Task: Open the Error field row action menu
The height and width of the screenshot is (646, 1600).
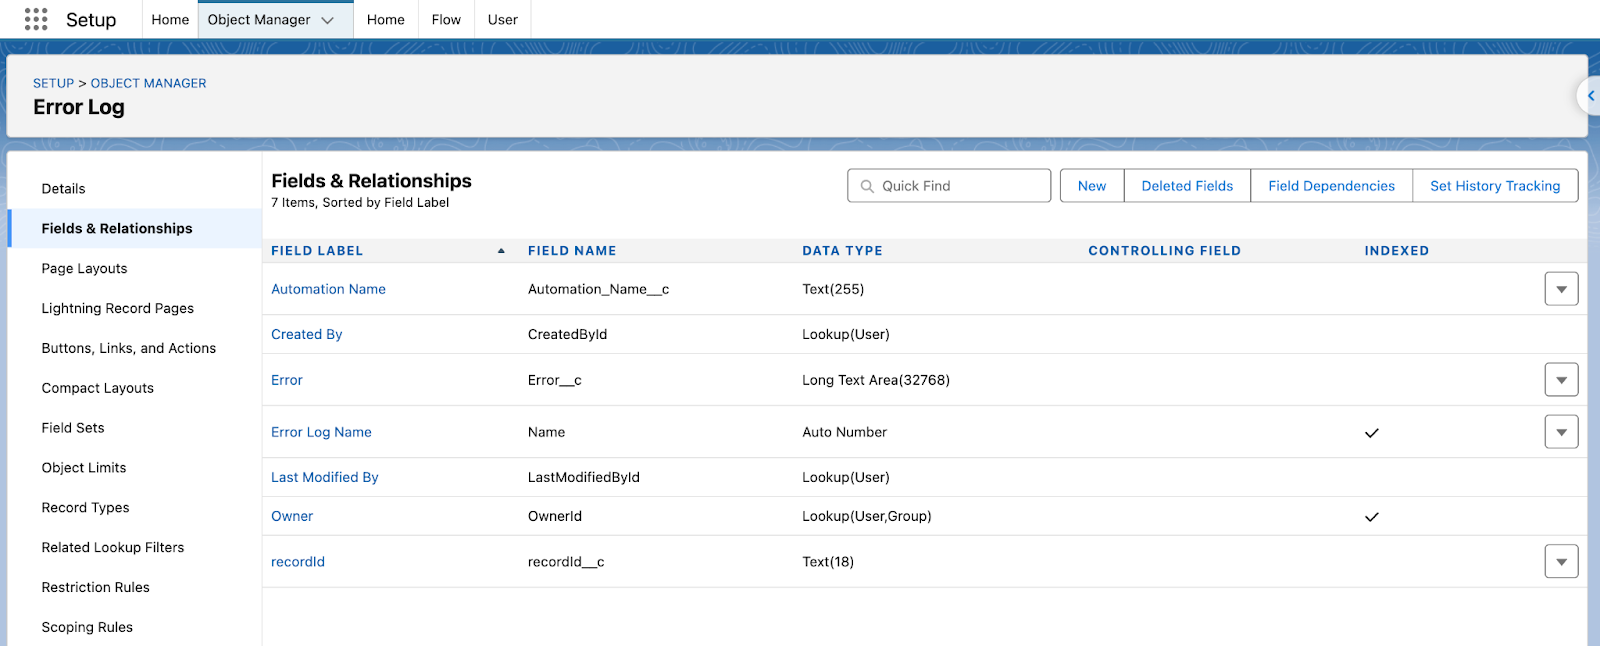Action: (1560, 380)
